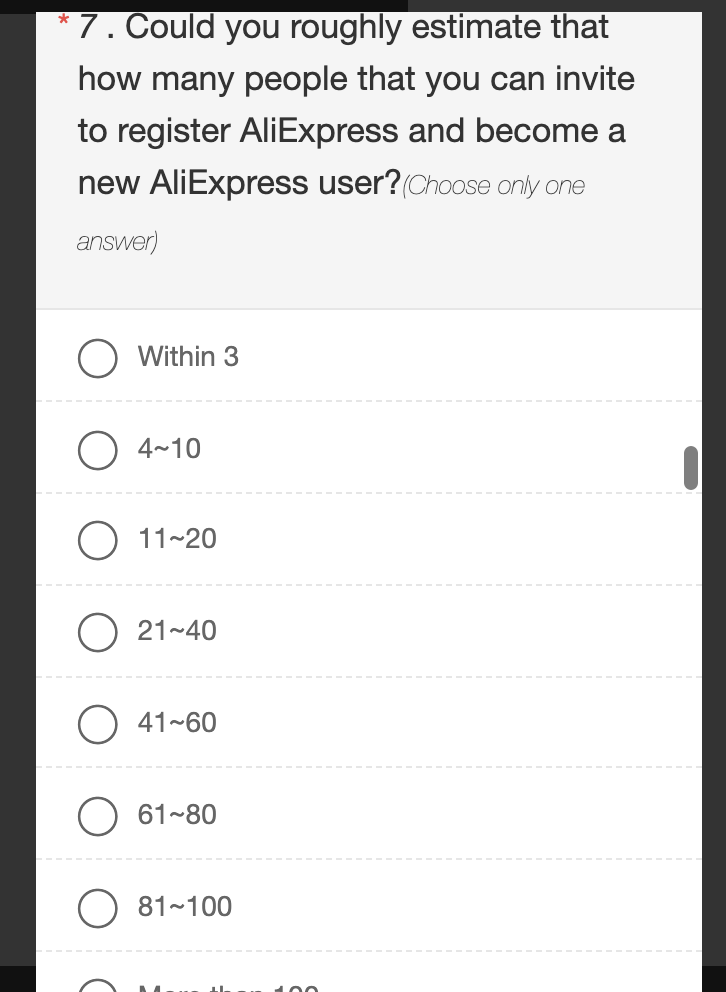This screenshot has height=992, width=726.
Task: Click the vertical scrollbar thumb
Action: coord(691,468)
